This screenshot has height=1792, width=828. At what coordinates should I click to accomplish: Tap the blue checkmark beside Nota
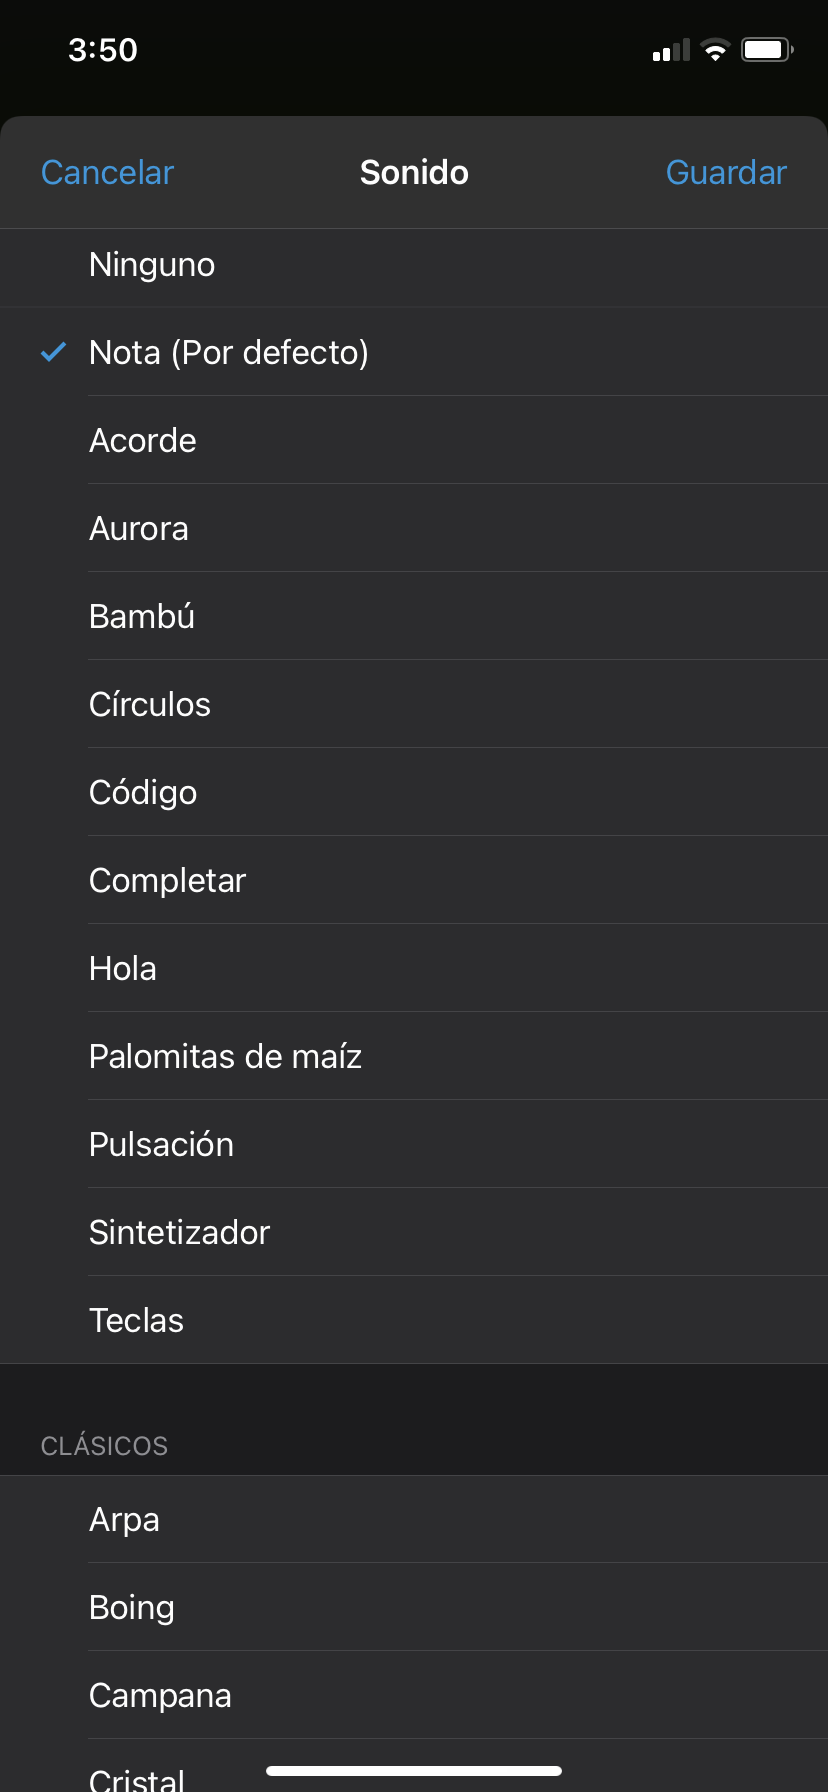coord(53,352)
